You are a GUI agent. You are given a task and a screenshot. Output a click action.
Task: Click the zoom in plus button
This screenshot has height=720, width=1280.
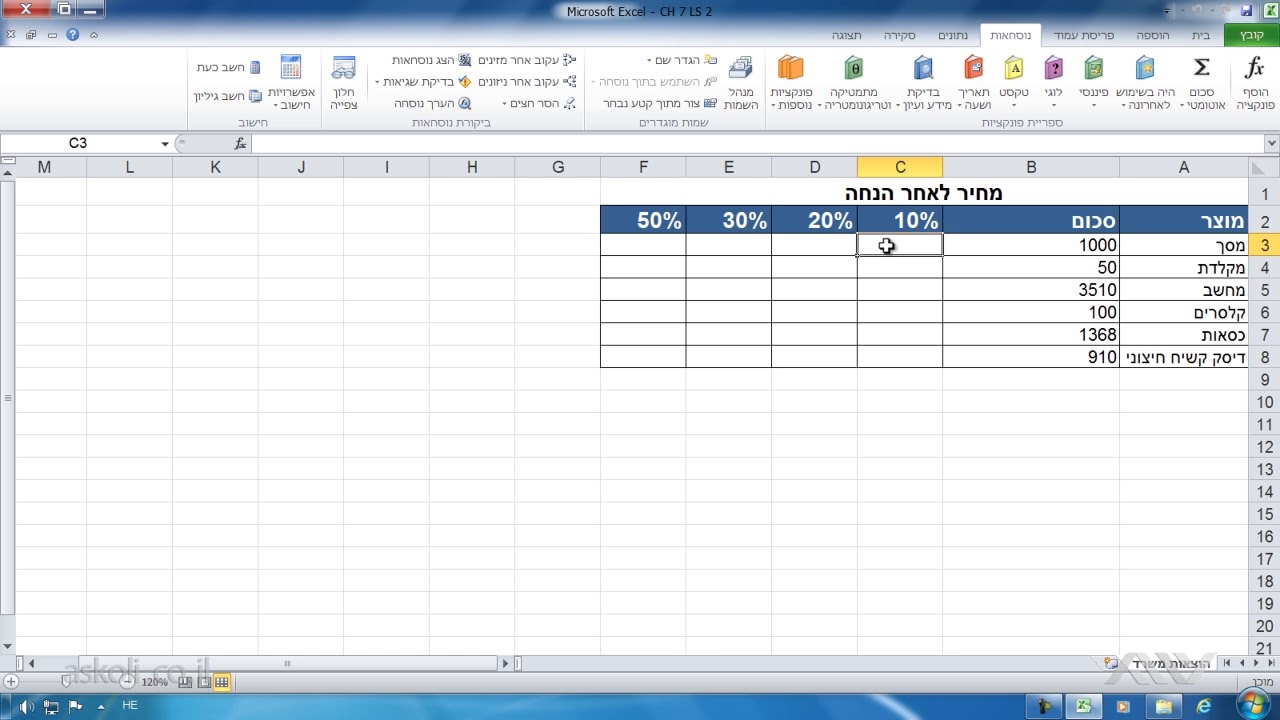click(11, 682)
